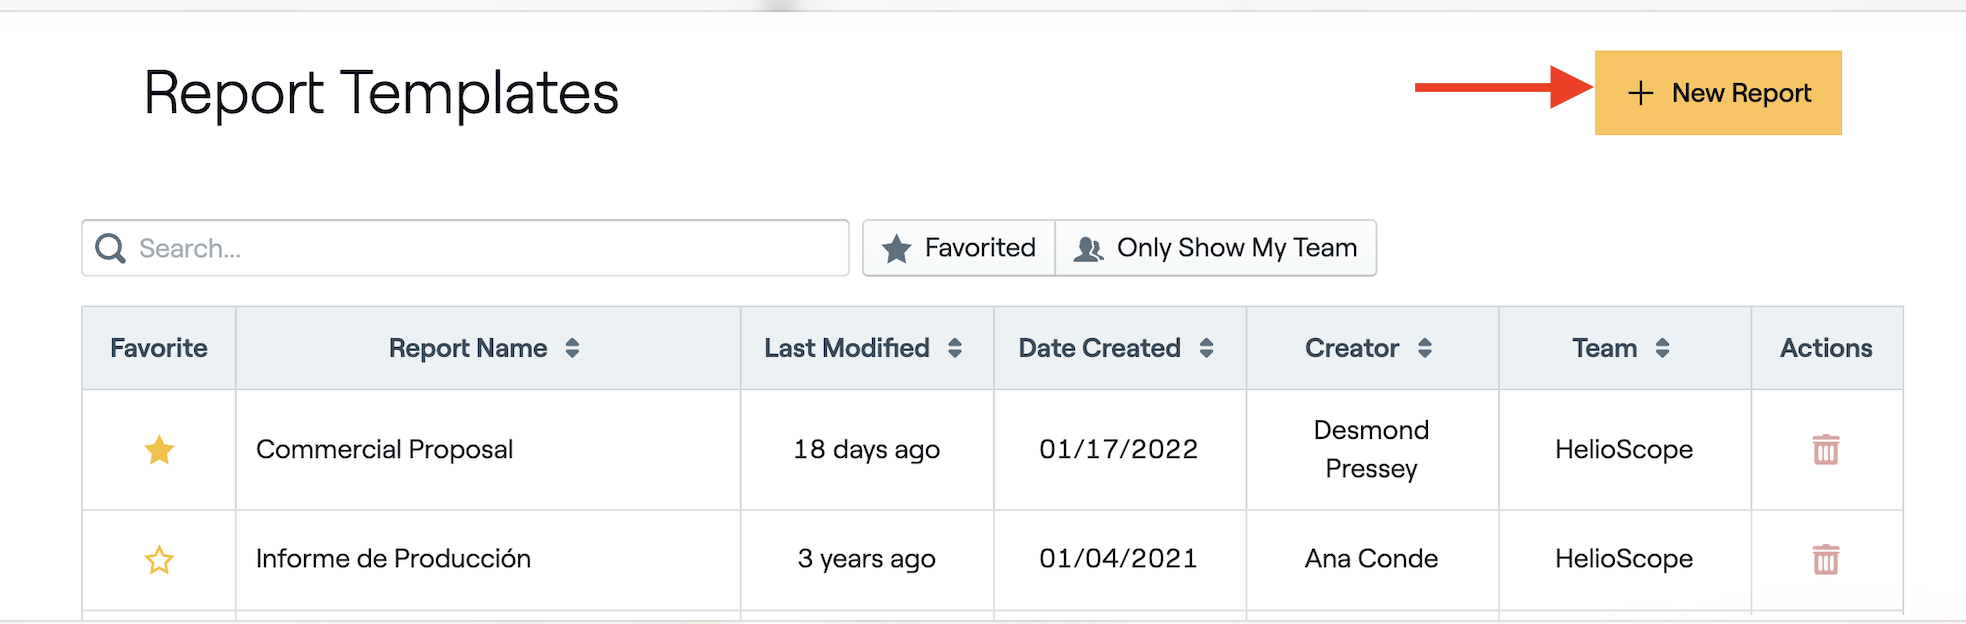Click the Favorite column header
The width and height of the screenshot is (1966, 624).
point(159,348)
